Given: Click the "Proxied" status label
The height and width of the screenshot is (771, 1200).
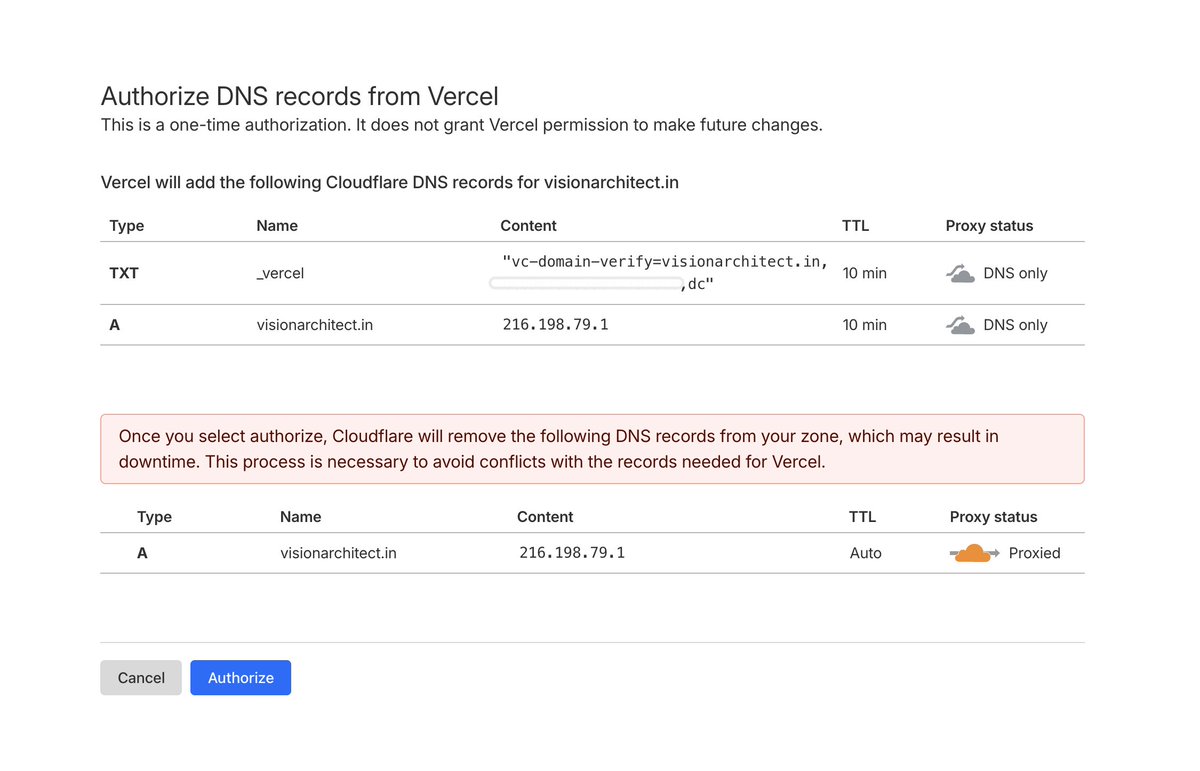Looking at the screenshot, I should click(x=1034, y=553).
